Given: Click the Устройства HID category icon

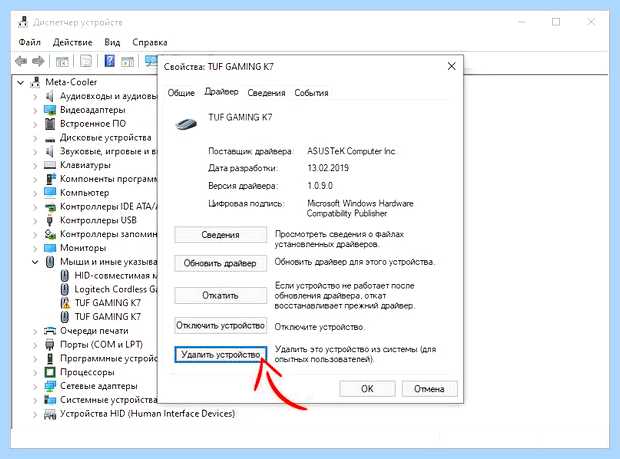Looking at the screenshot, I should tap(50, 414).
